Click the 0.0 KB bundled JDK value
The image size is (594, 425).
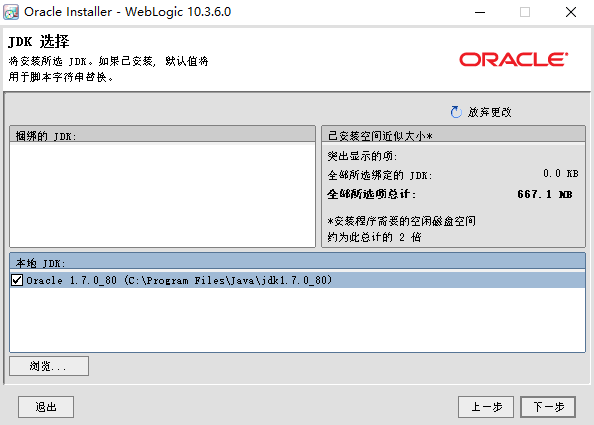pos(560,173)
